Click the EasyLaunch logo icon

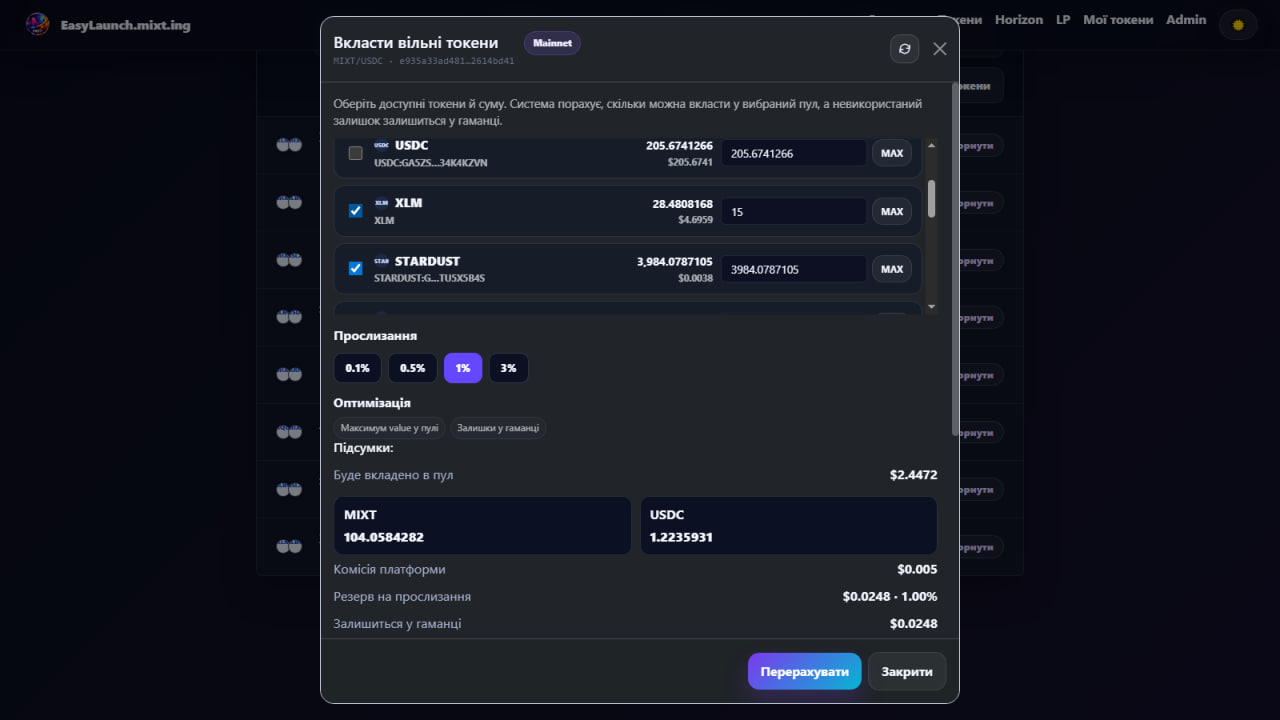click(37, 24)
